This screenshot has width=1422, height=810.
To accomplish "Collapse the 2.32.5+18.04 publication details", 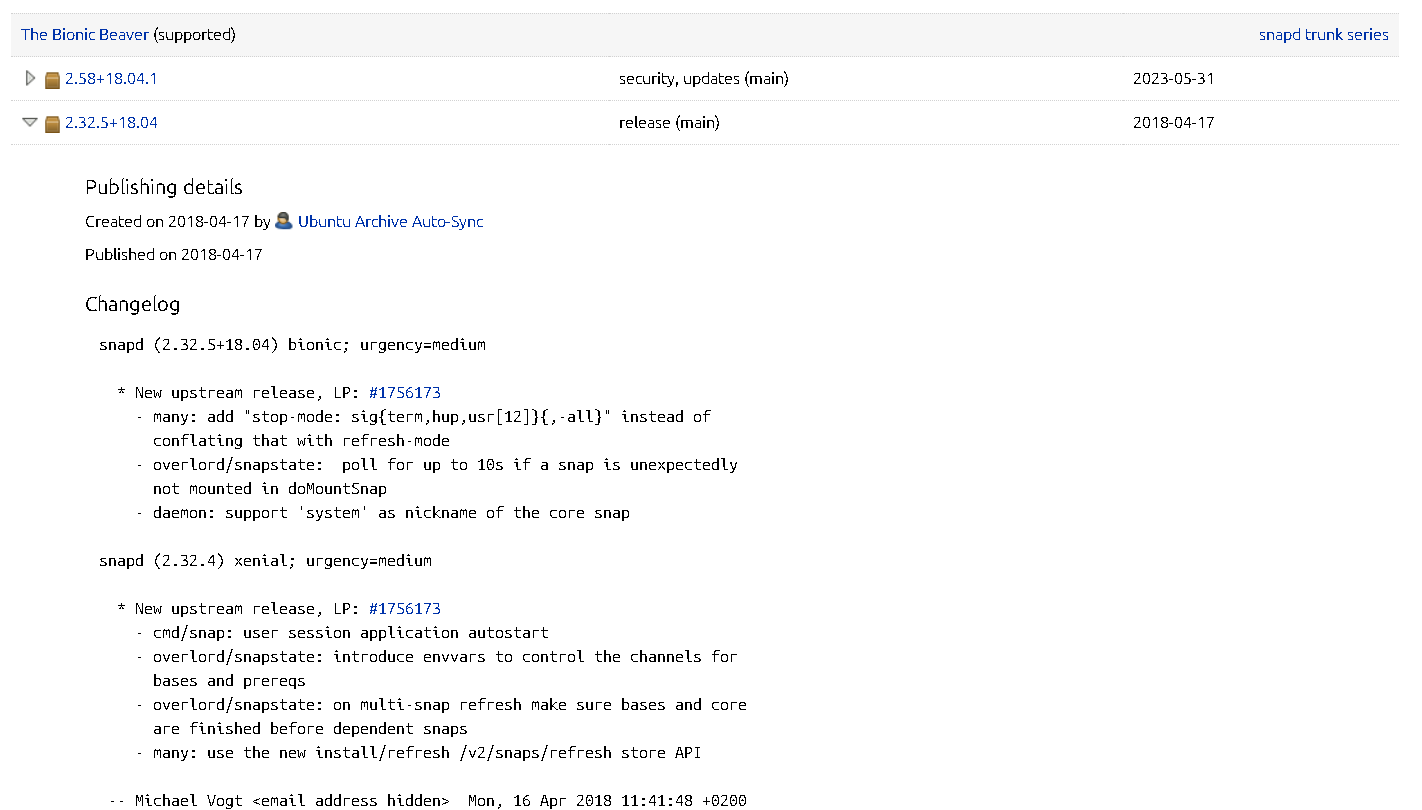I will [30, 122].
